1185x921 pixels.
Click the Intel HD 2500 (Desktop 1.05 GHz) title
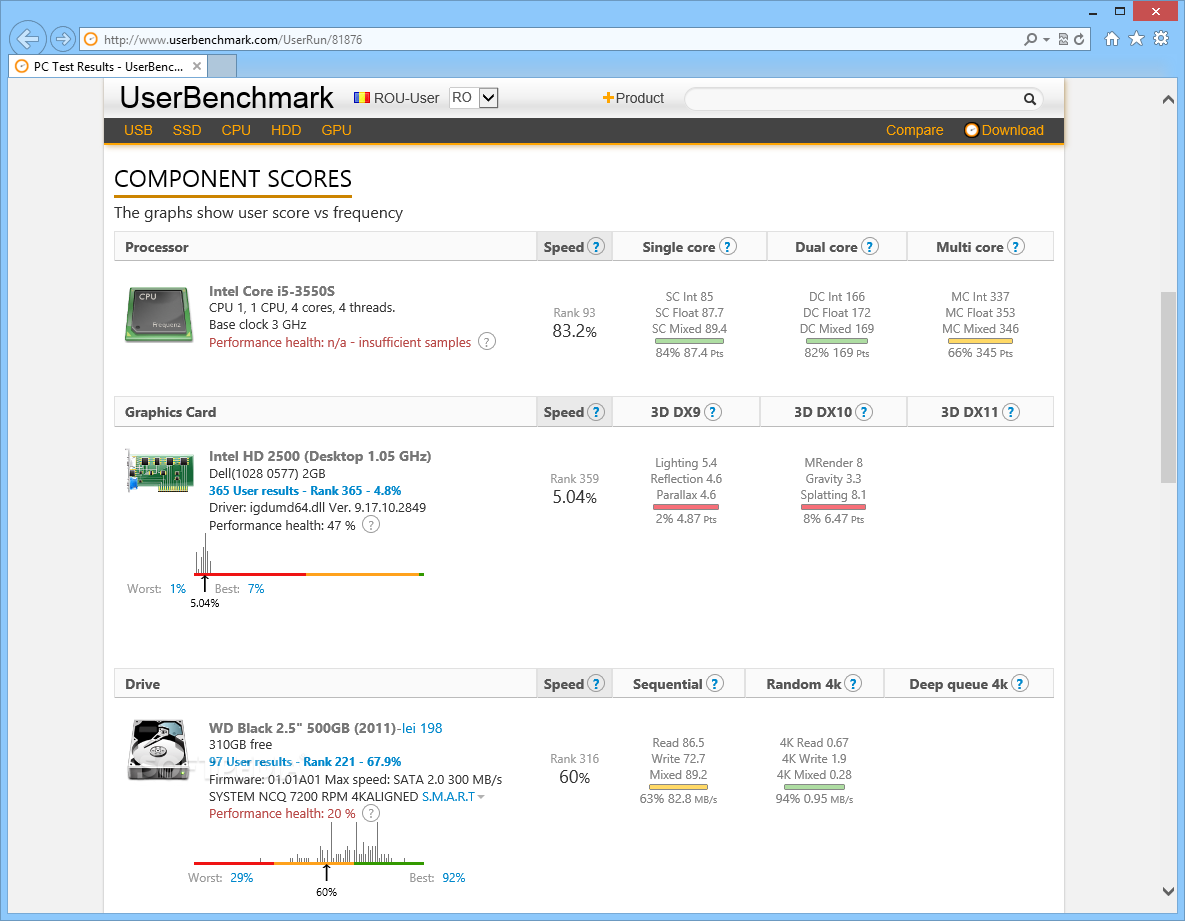click(x=320, y=456)
